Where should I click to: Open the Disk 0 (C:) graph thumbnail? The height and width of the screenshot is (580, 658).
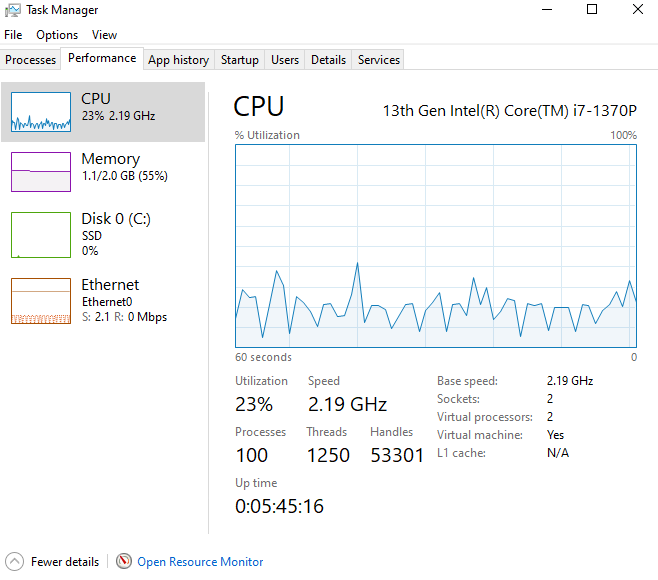pos(41,235)
